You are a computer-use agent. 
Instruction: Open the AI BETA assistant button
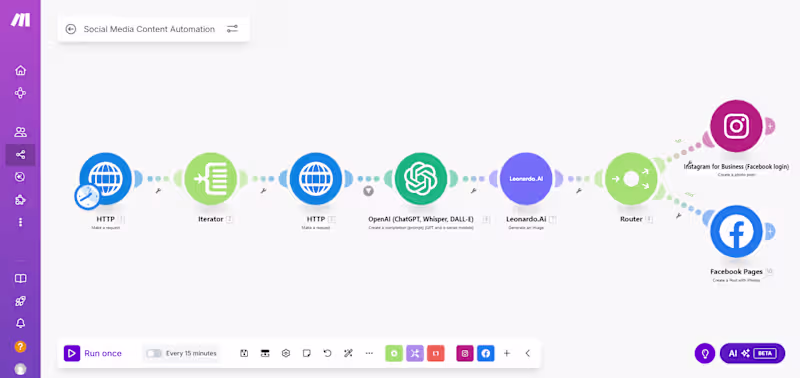tap(752, 353)
